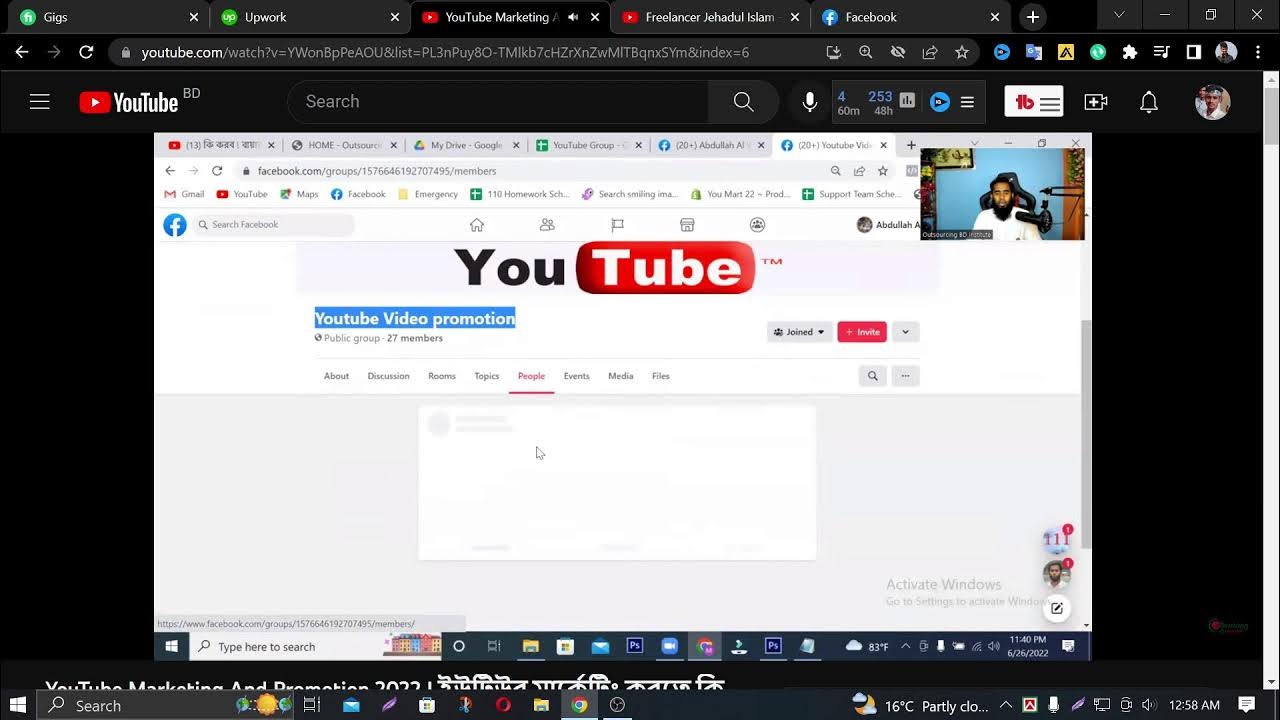Image resolution: width=1280 pixels, height=720 pixels.
Task: Start voice search with the microphone icon
Action: (810, 102)
